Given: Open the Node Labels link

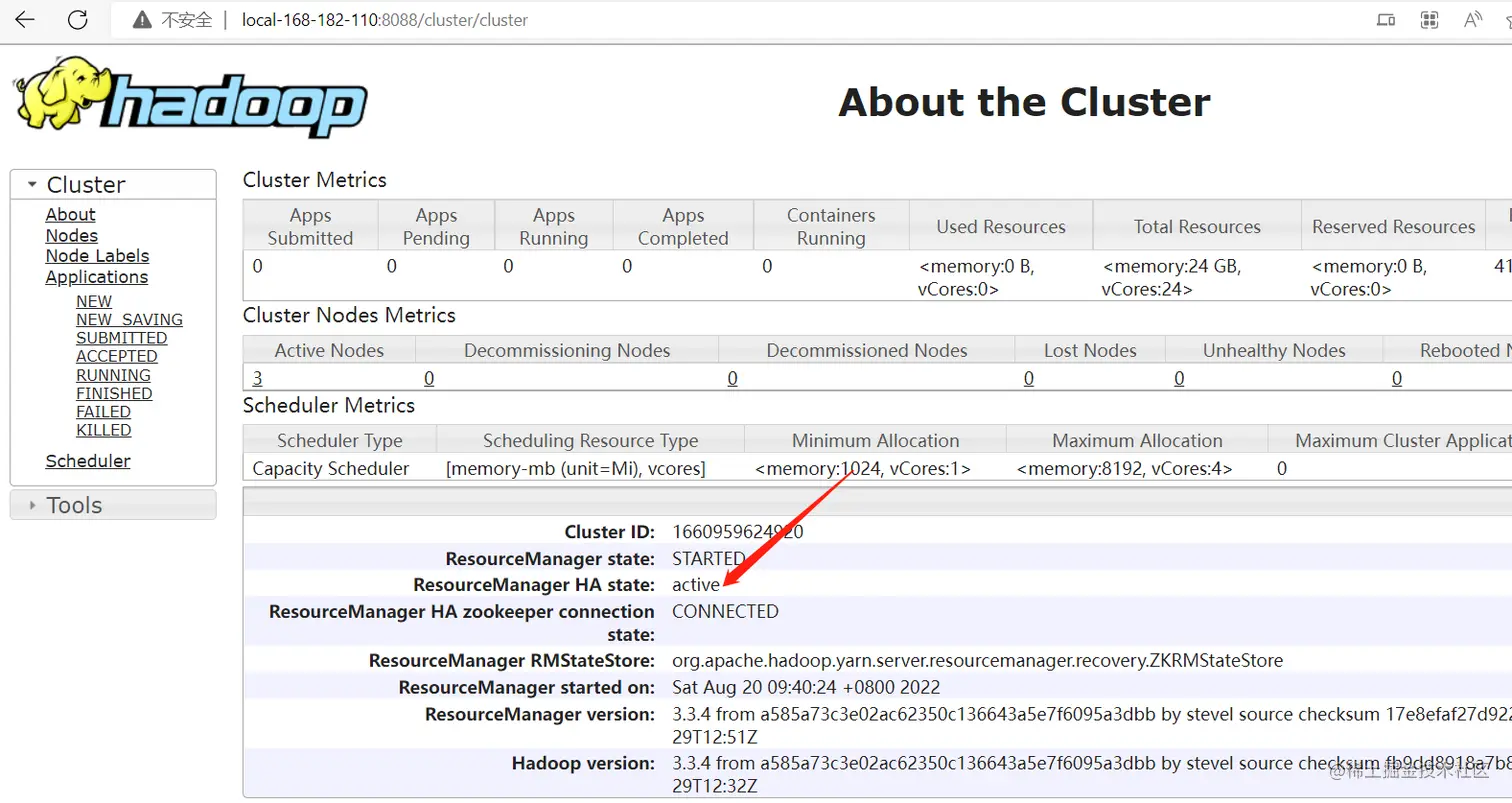Looking at the screenshot, I should (x=97, y=256).
